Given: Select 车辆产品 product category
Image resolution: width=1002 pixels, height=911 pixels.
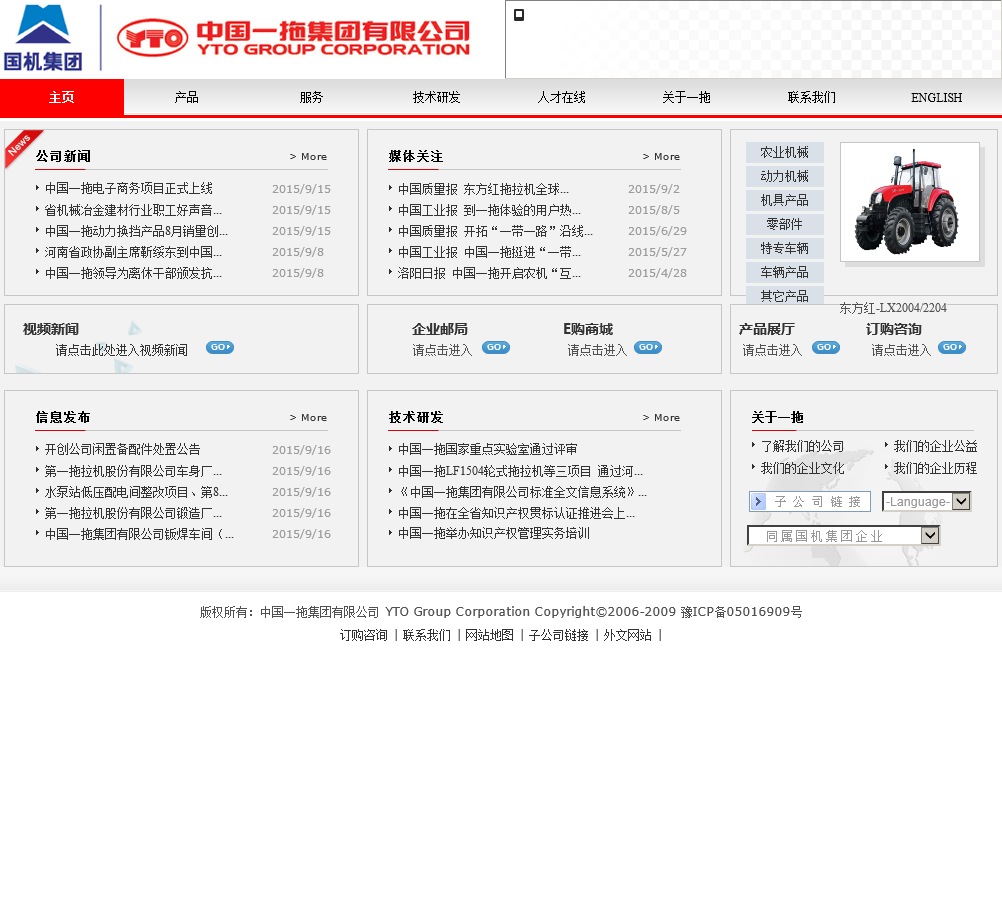Looking at the screenshot, I should pyautogui.click(x=785, y=273).
